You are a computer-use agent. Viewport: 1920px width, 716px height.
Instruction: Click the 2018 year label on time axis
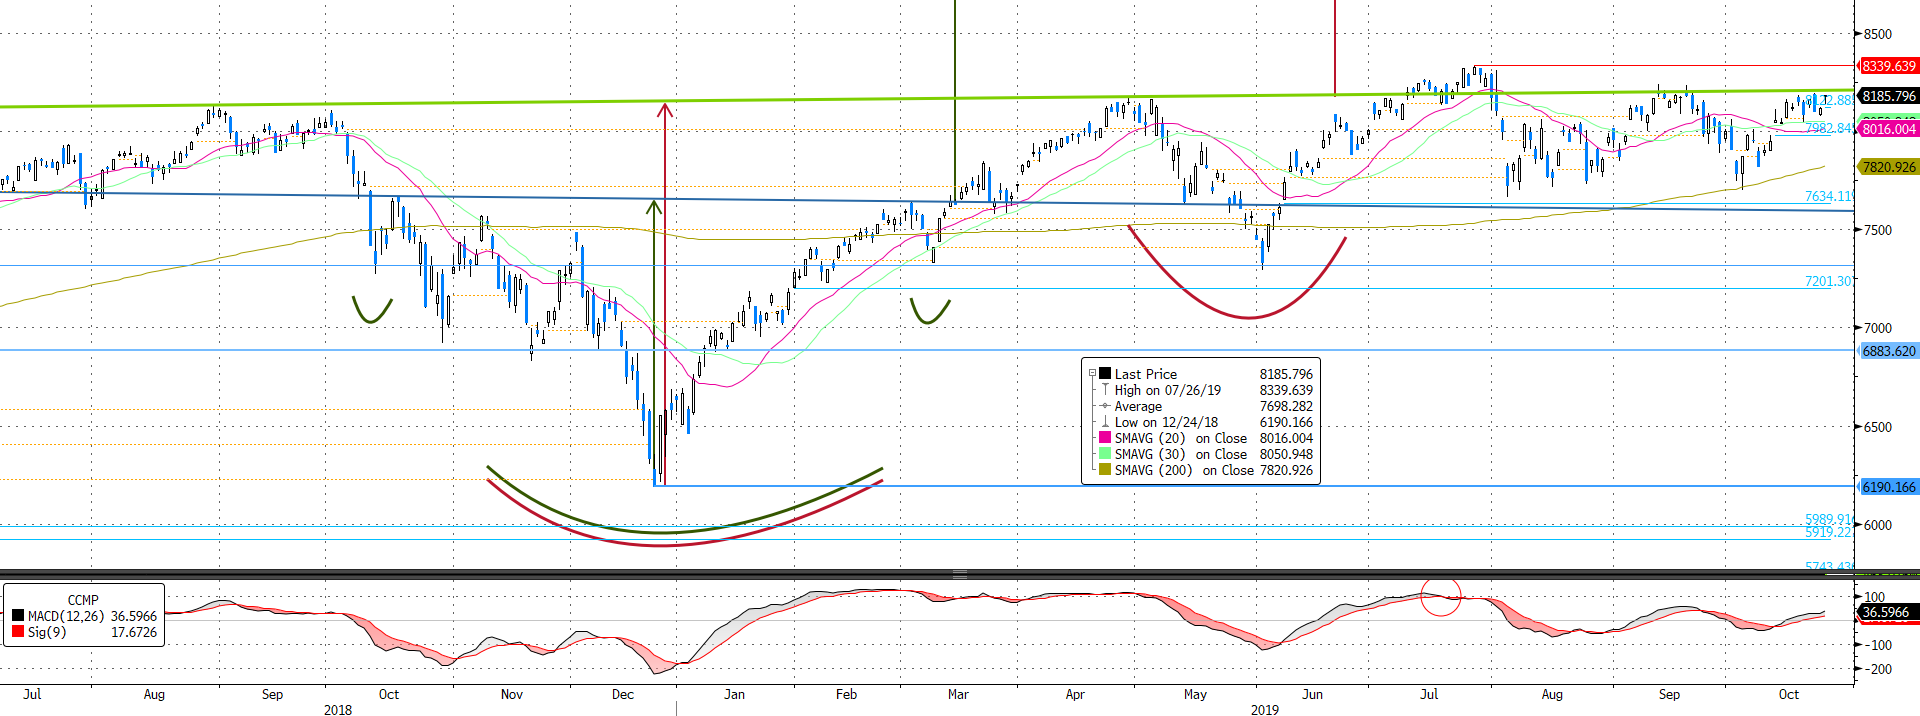(338, 710)
